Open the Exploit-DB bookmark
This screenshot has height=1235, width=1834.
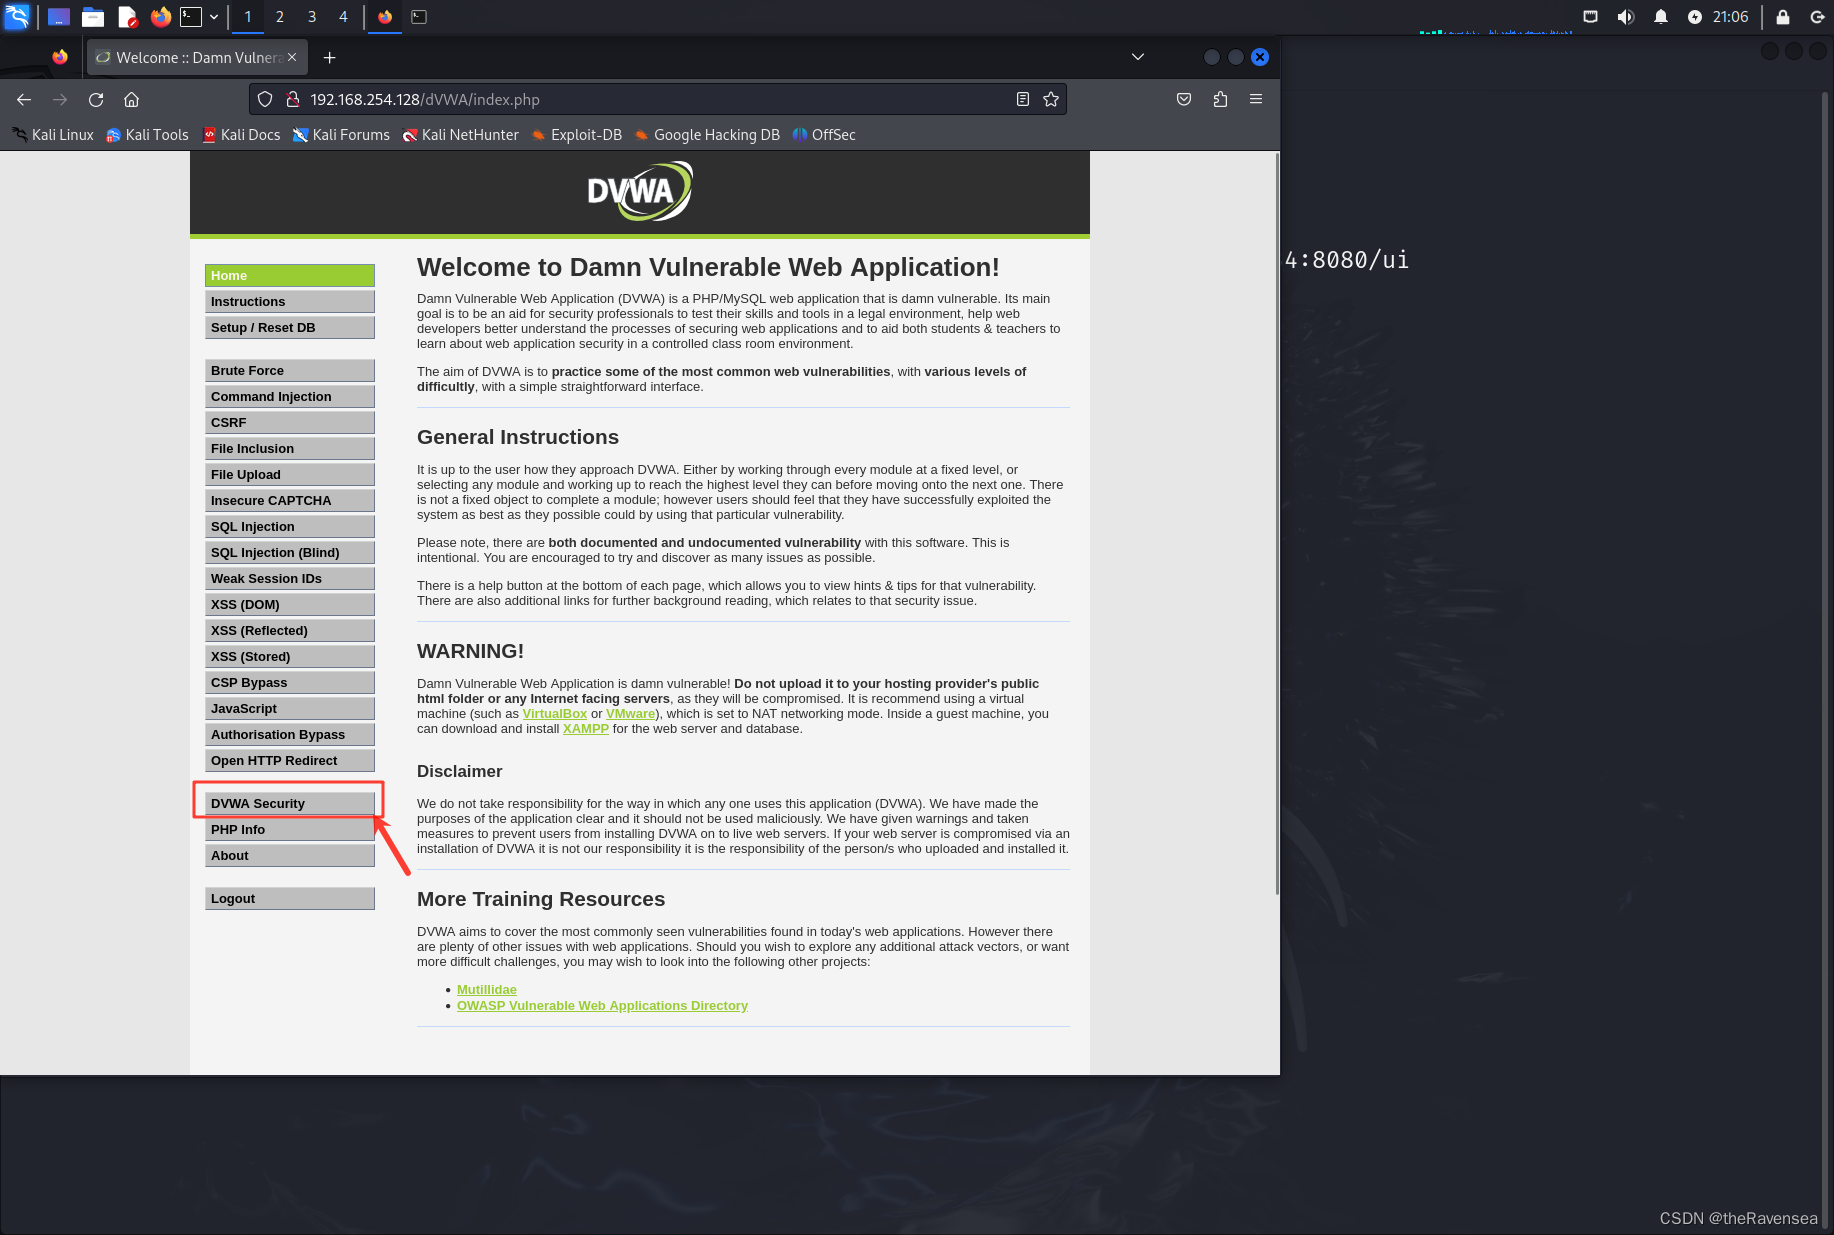point(576,135)
